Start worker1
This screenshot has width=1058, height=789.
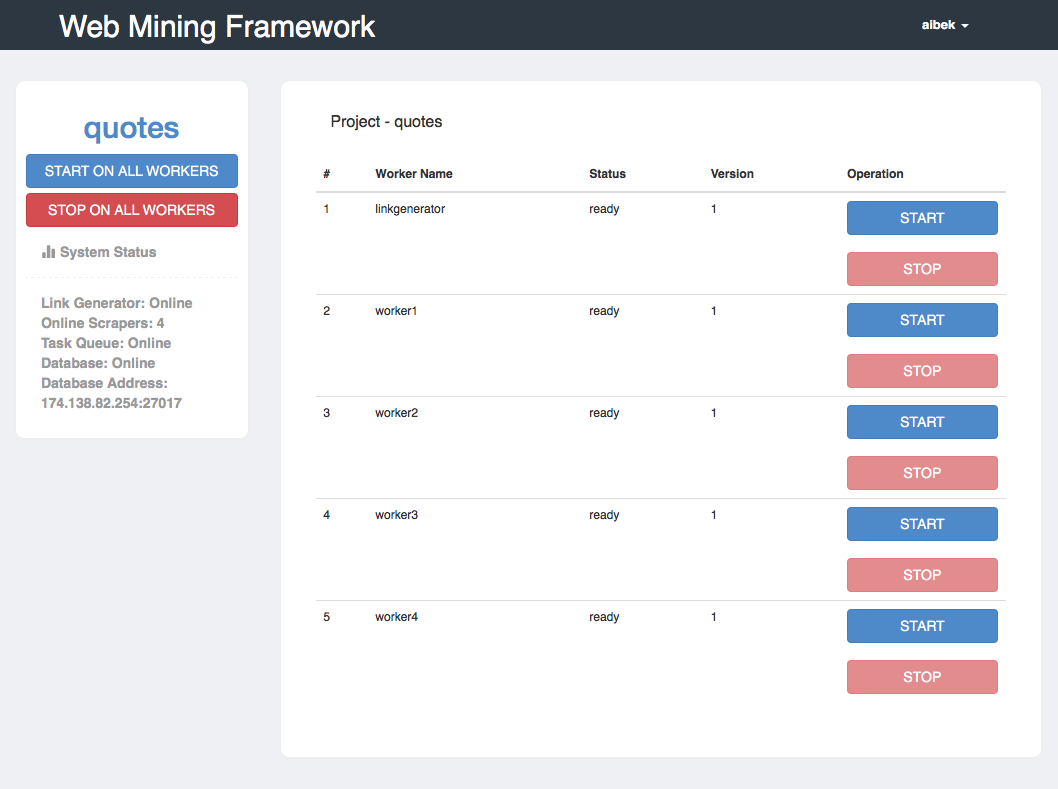(922, 320)
